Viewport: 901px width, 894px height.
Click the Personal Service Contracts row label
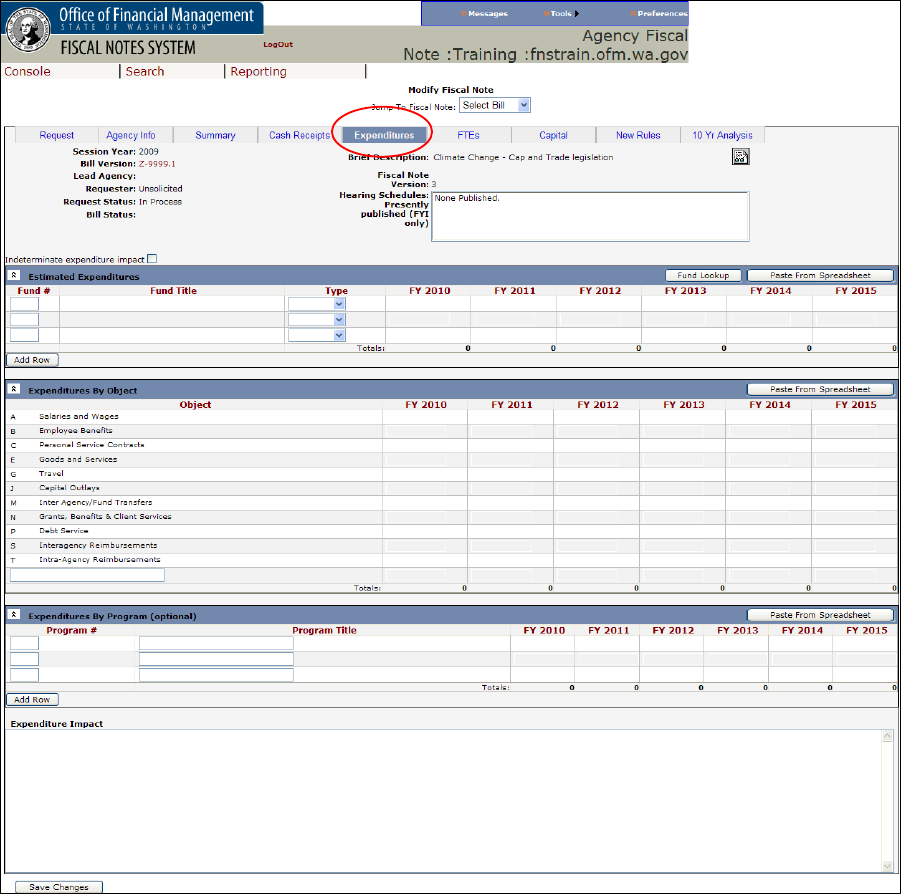[x=92, y=445]
